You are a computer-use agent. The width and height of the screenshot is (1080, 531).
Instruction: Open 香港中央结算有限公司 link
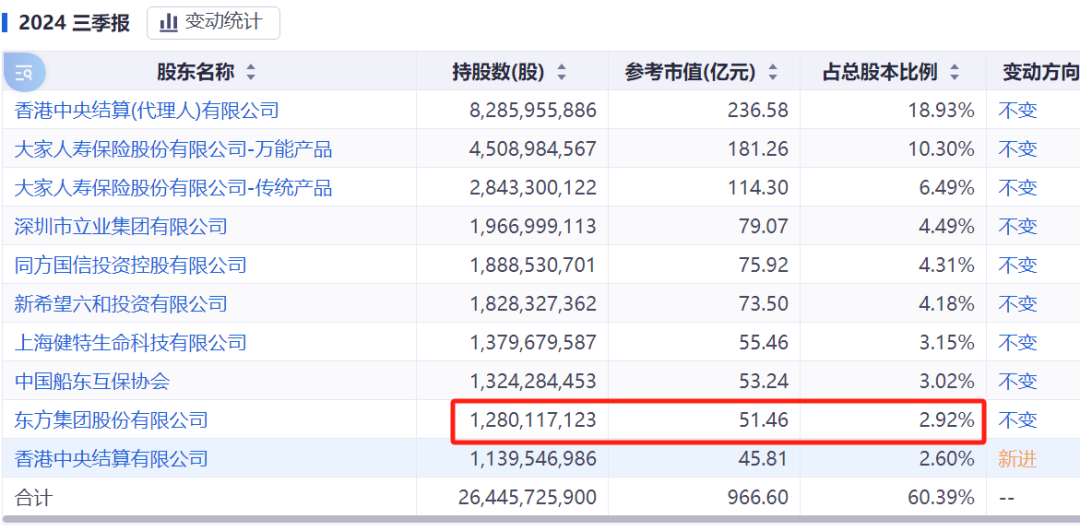pos(110,458)
